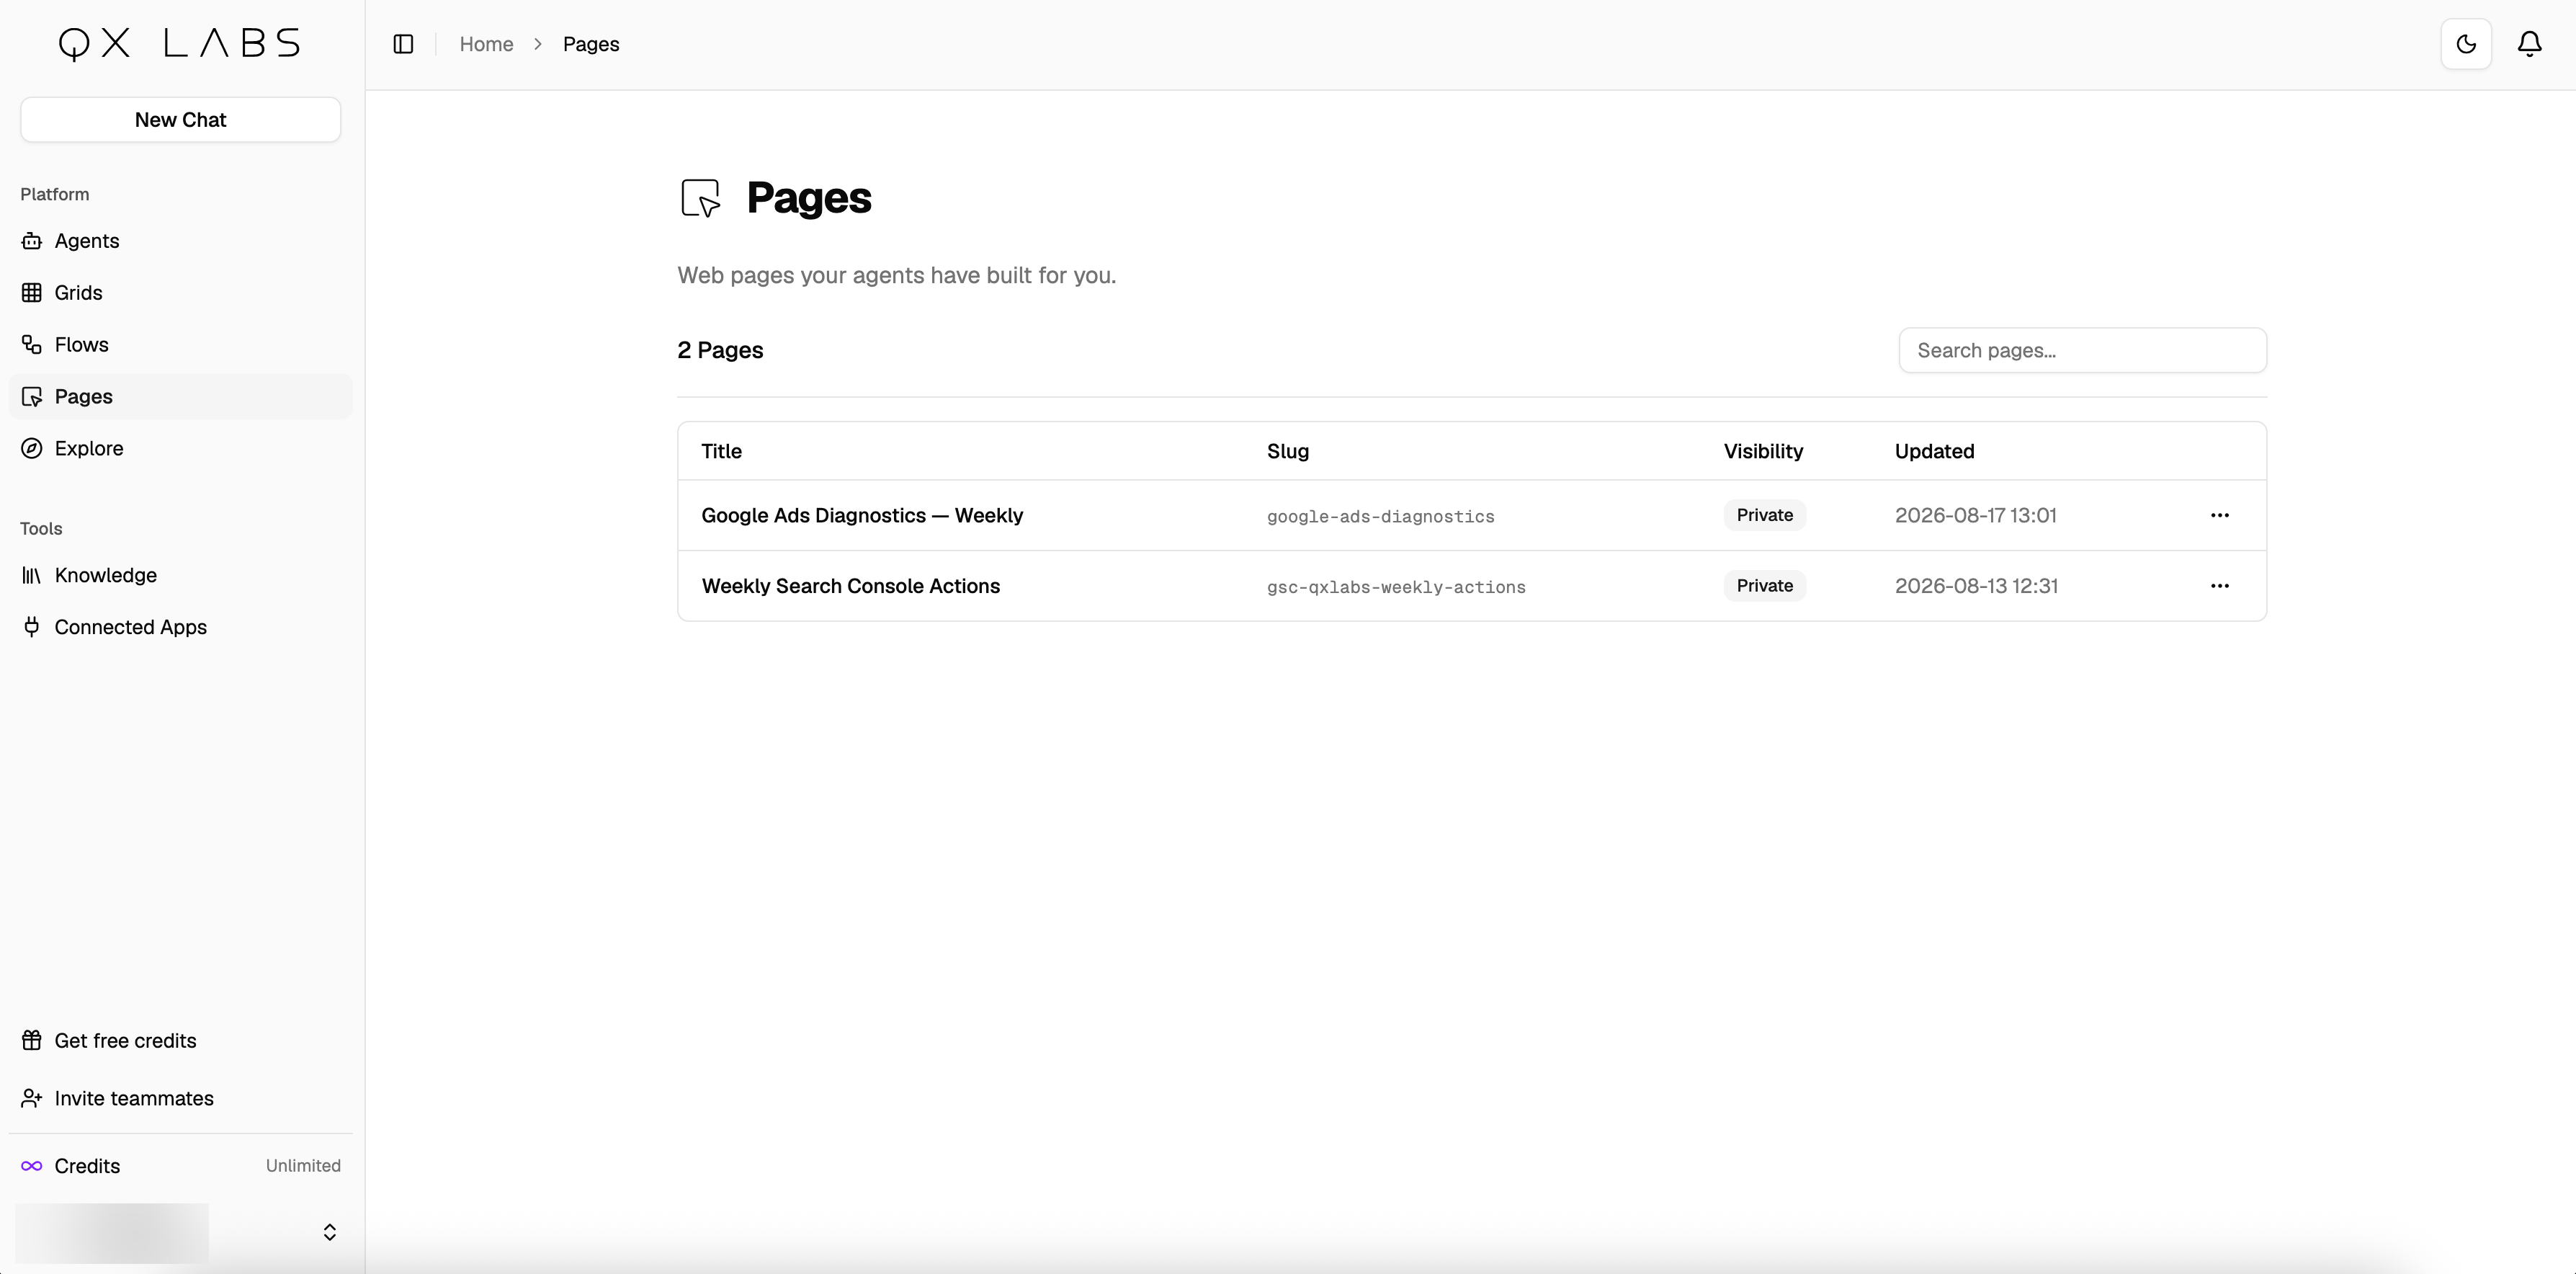Open Knowledge under Tools
2576x1274 pixels.
[180, 575]
